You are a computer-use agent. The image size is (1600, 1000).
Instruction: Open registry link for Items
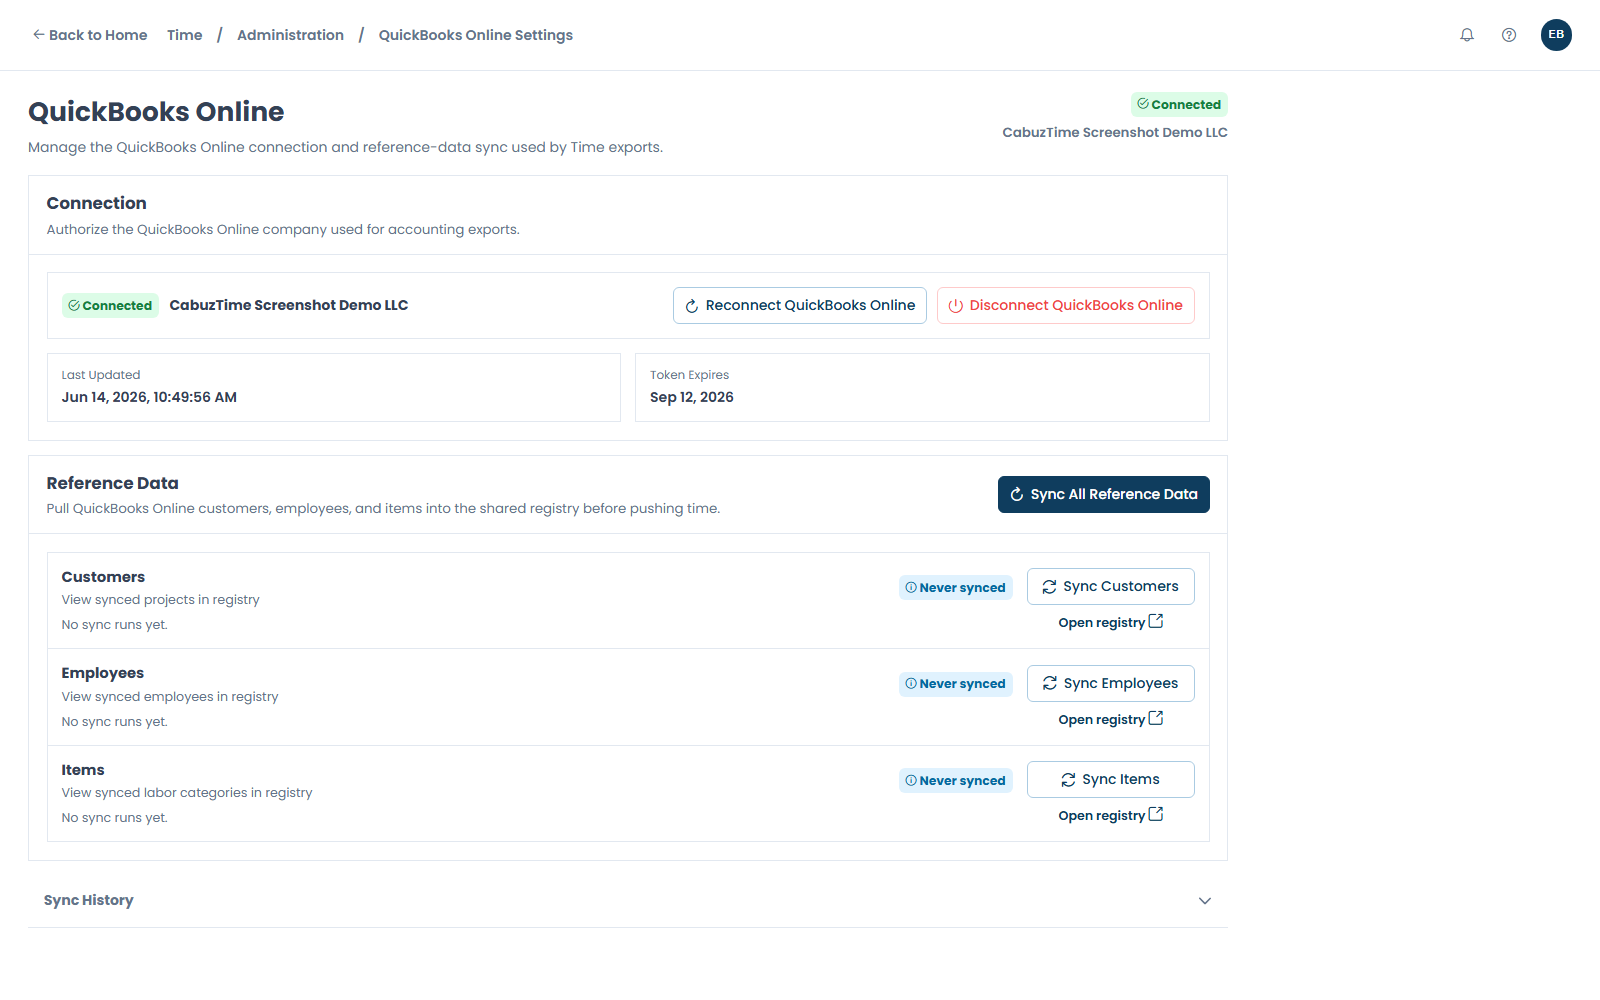pos(1111,815)
